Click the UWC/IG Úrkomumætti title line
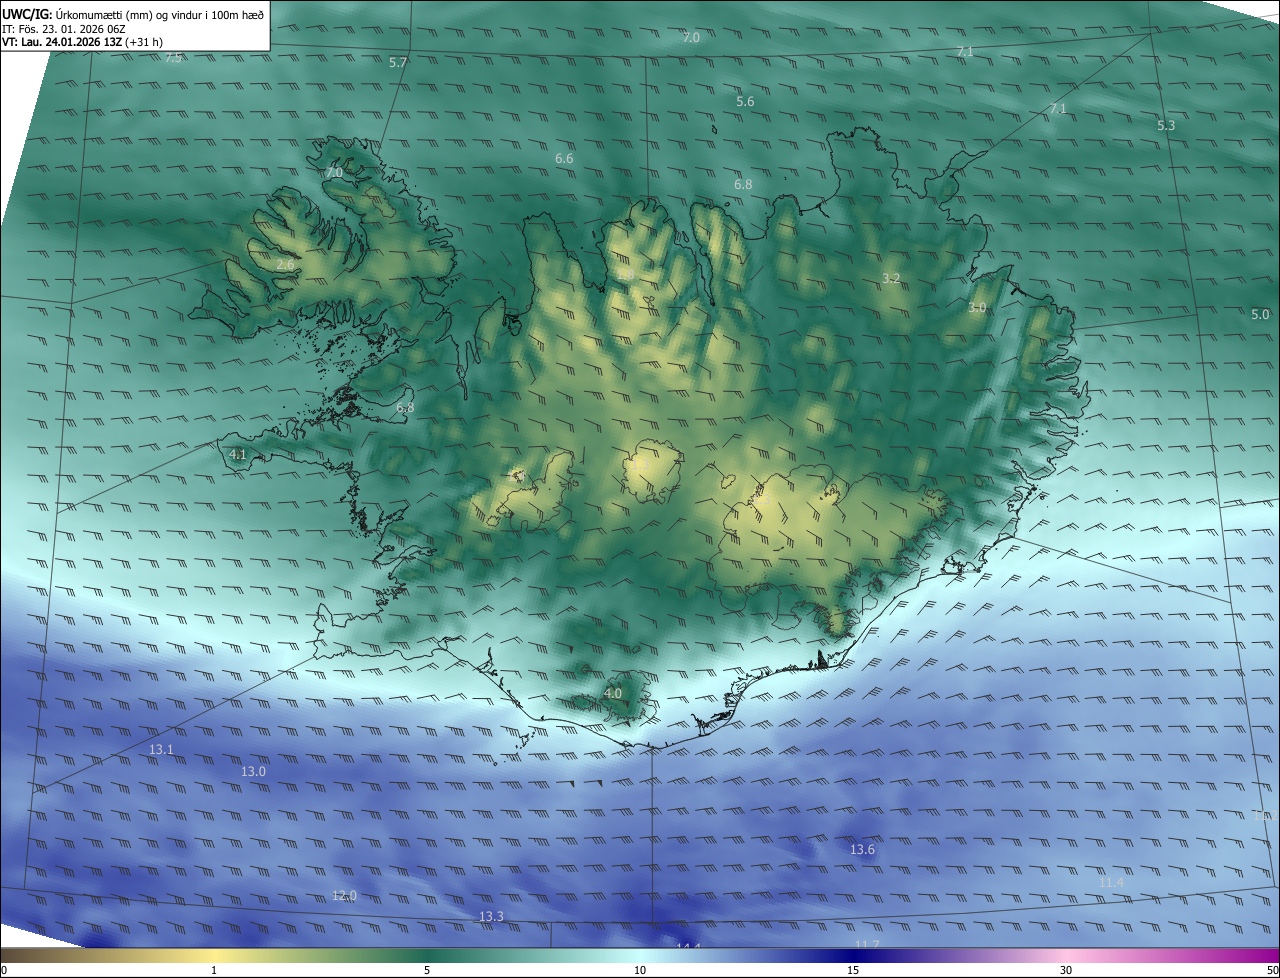 (133, 14)
